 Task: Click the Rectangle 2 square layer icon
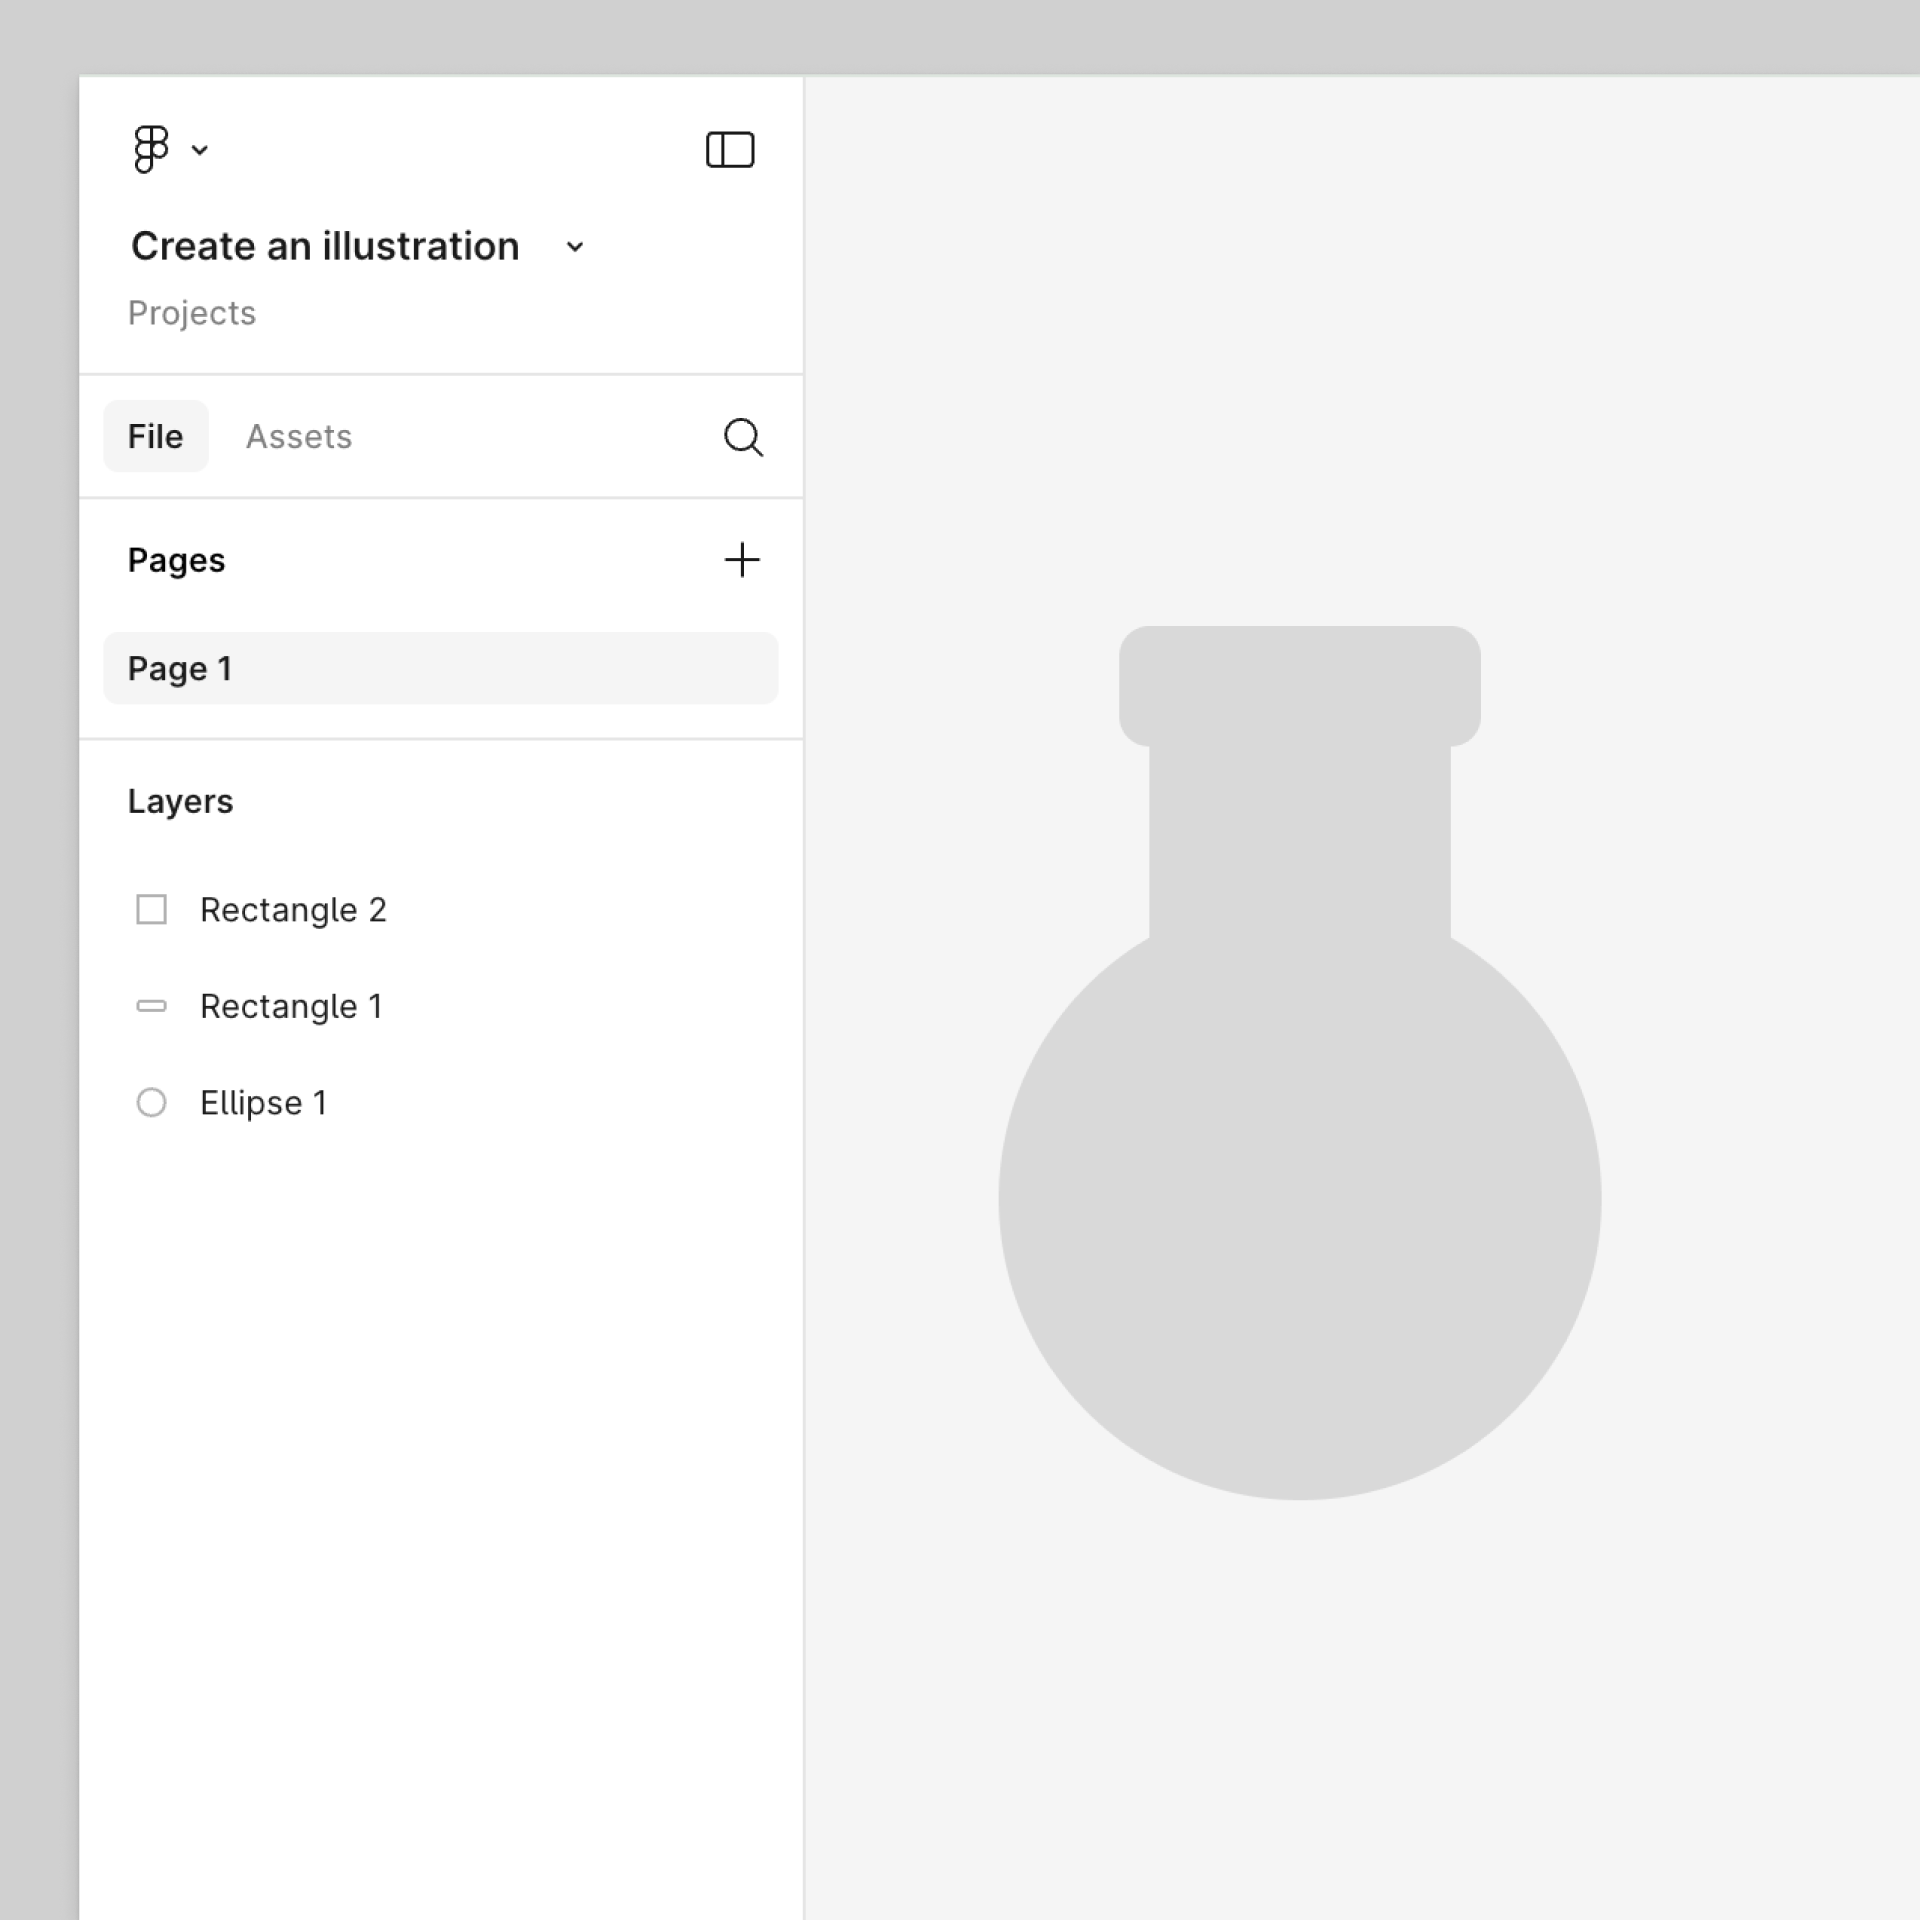click(x=151, y=909)
